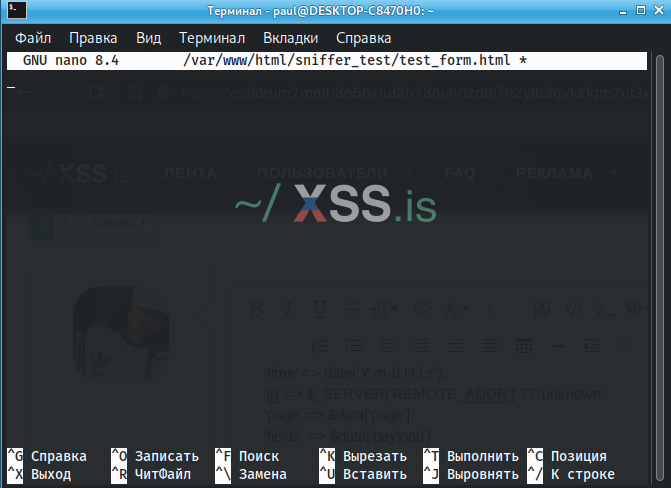Click the ^\ Замена shortcut hint

pyautogui.click(x=251, y=475)
